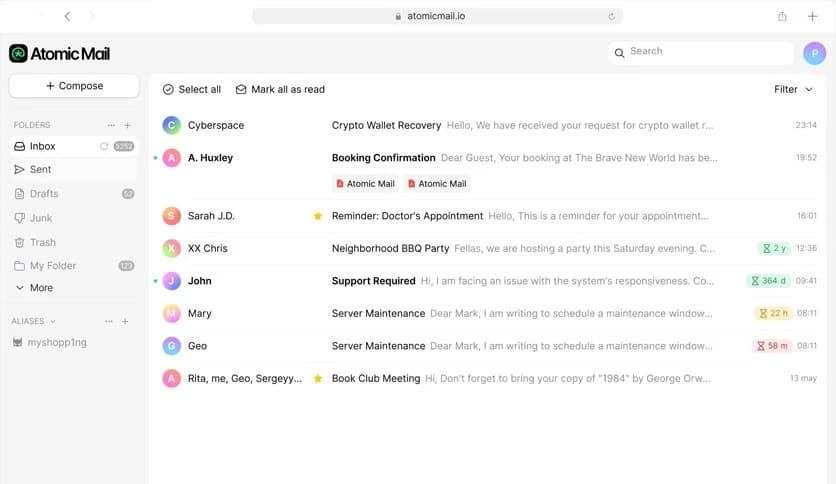Go back in the browser
836x484 pixels.
coord(67,17)
